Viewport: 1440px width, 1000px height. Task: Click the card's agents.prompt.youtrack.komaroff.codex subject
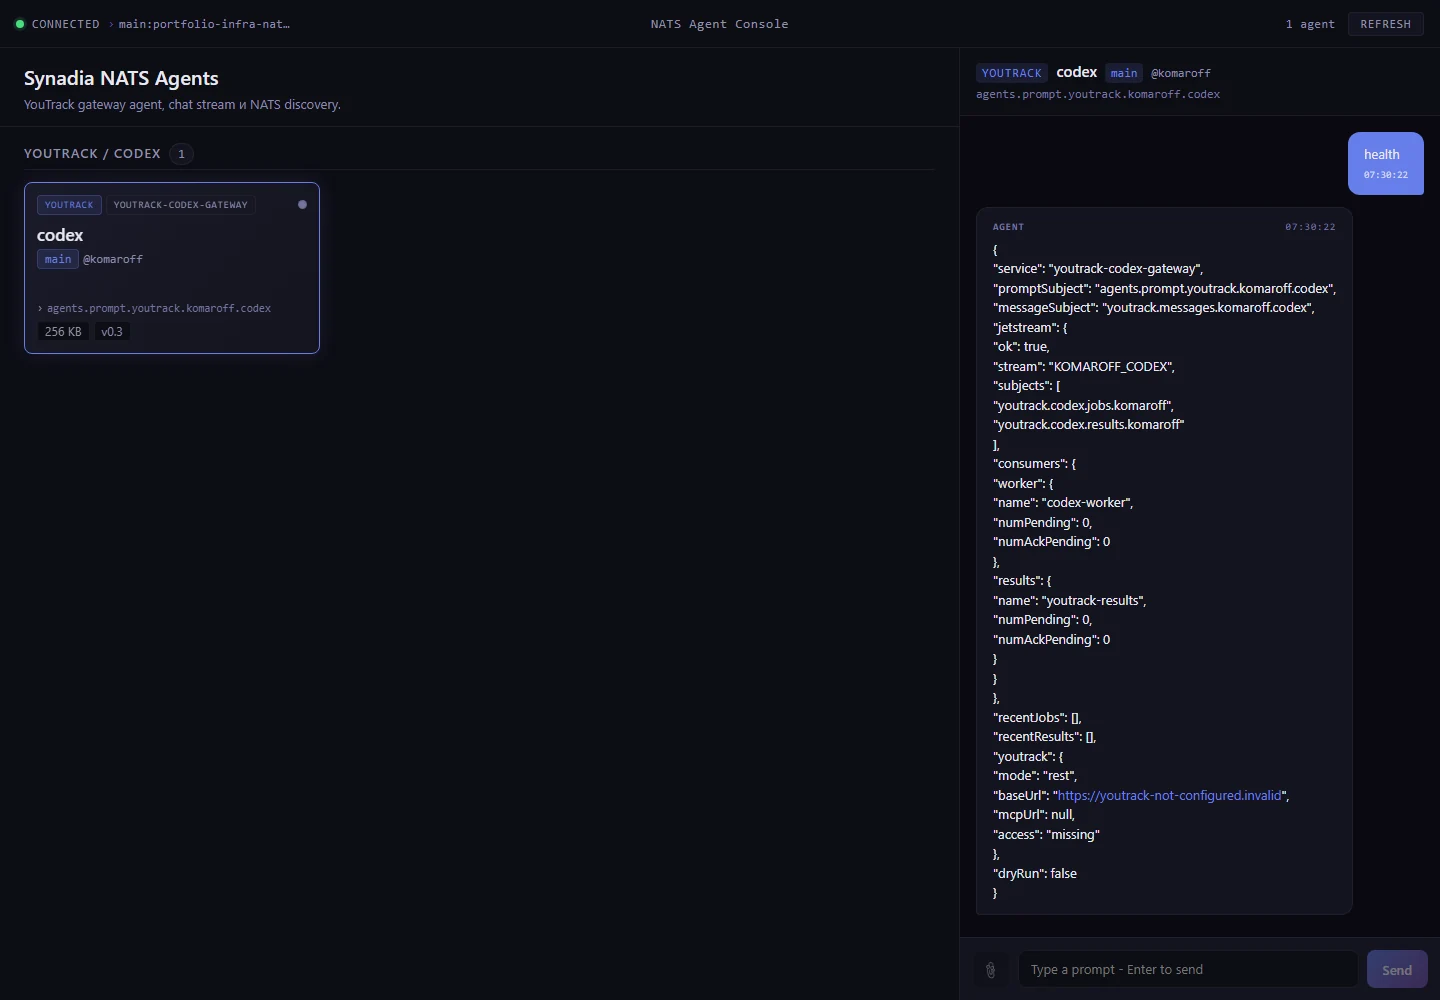(x=159, y=309)
